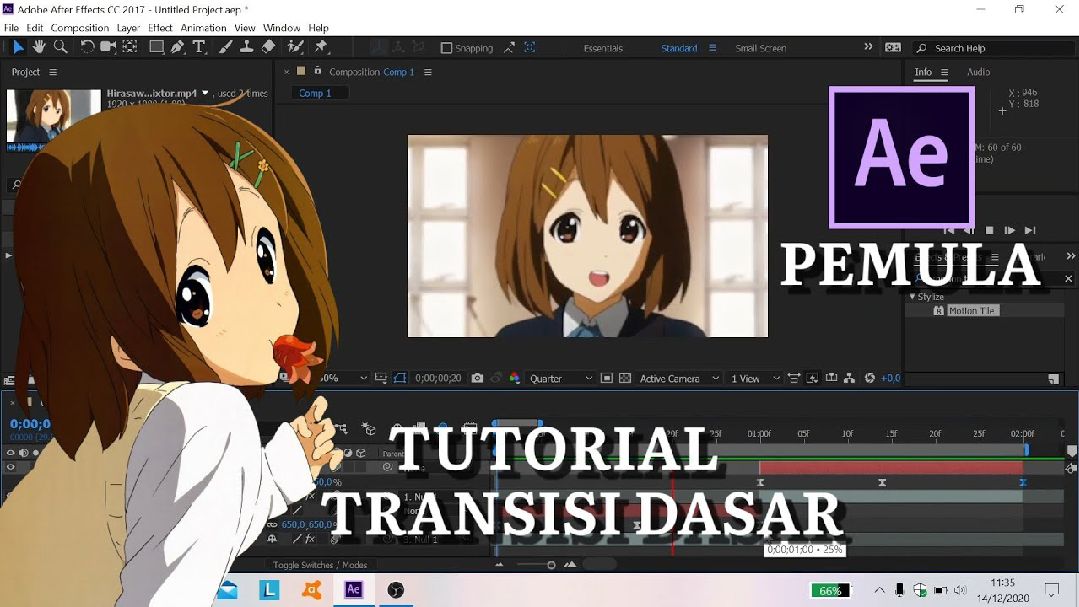Image resolution: width=1079 pixels, height=607 pixels.
Task: Open the File menu
Action: click(x=12, y=28)
